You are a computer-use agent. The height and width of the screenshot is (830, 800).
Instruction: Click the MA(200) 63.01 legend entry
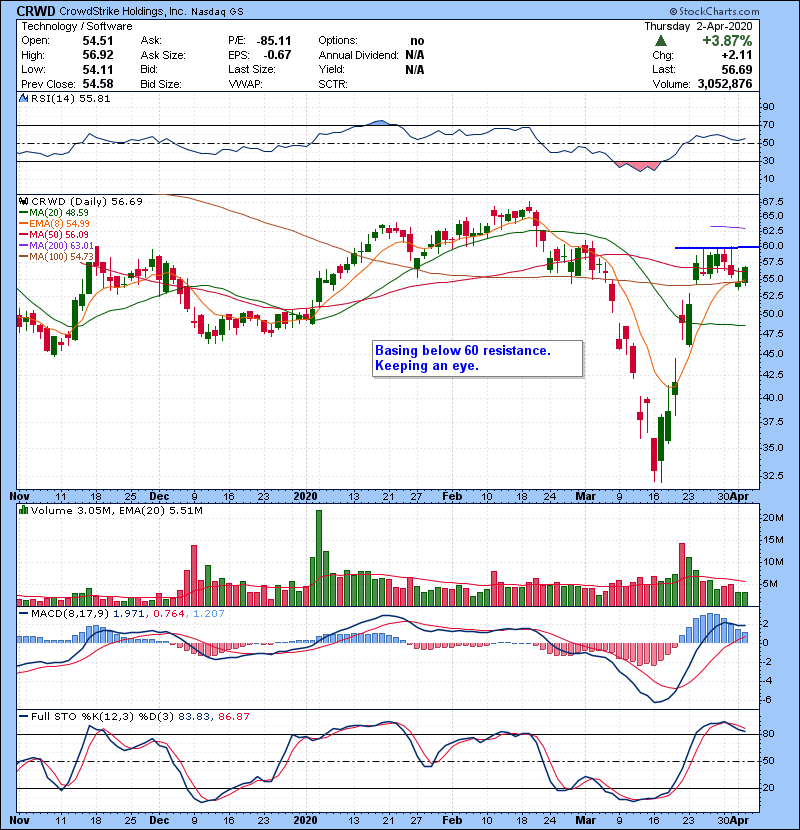(x=56, y=246)
